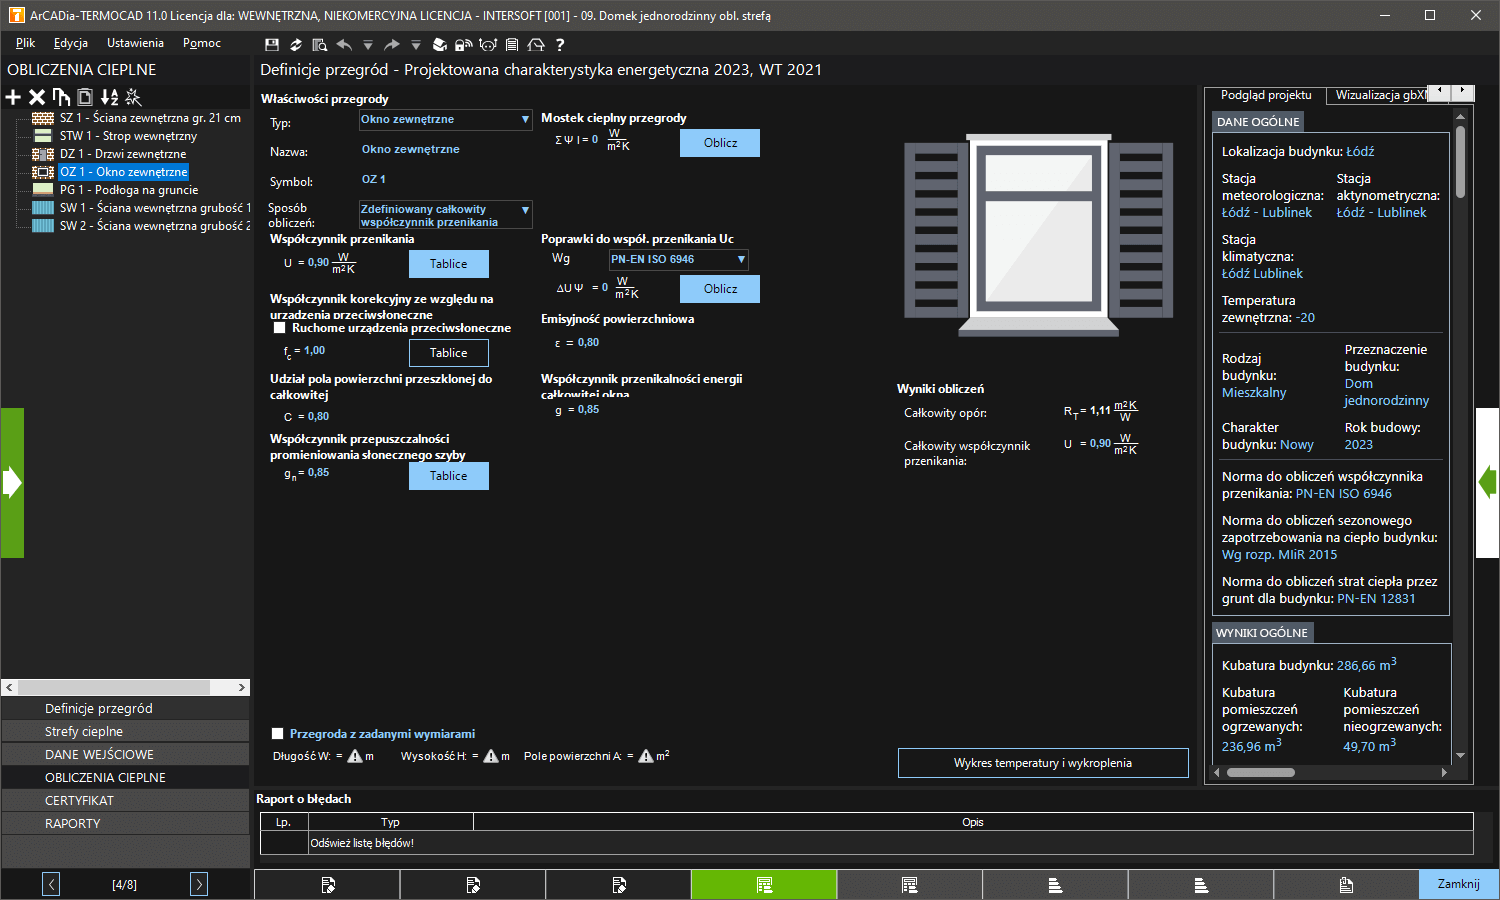The height and width of the screenshot is (900, 1500).
Task: Sort partitions with the A-Z icon
Action: 109,97
